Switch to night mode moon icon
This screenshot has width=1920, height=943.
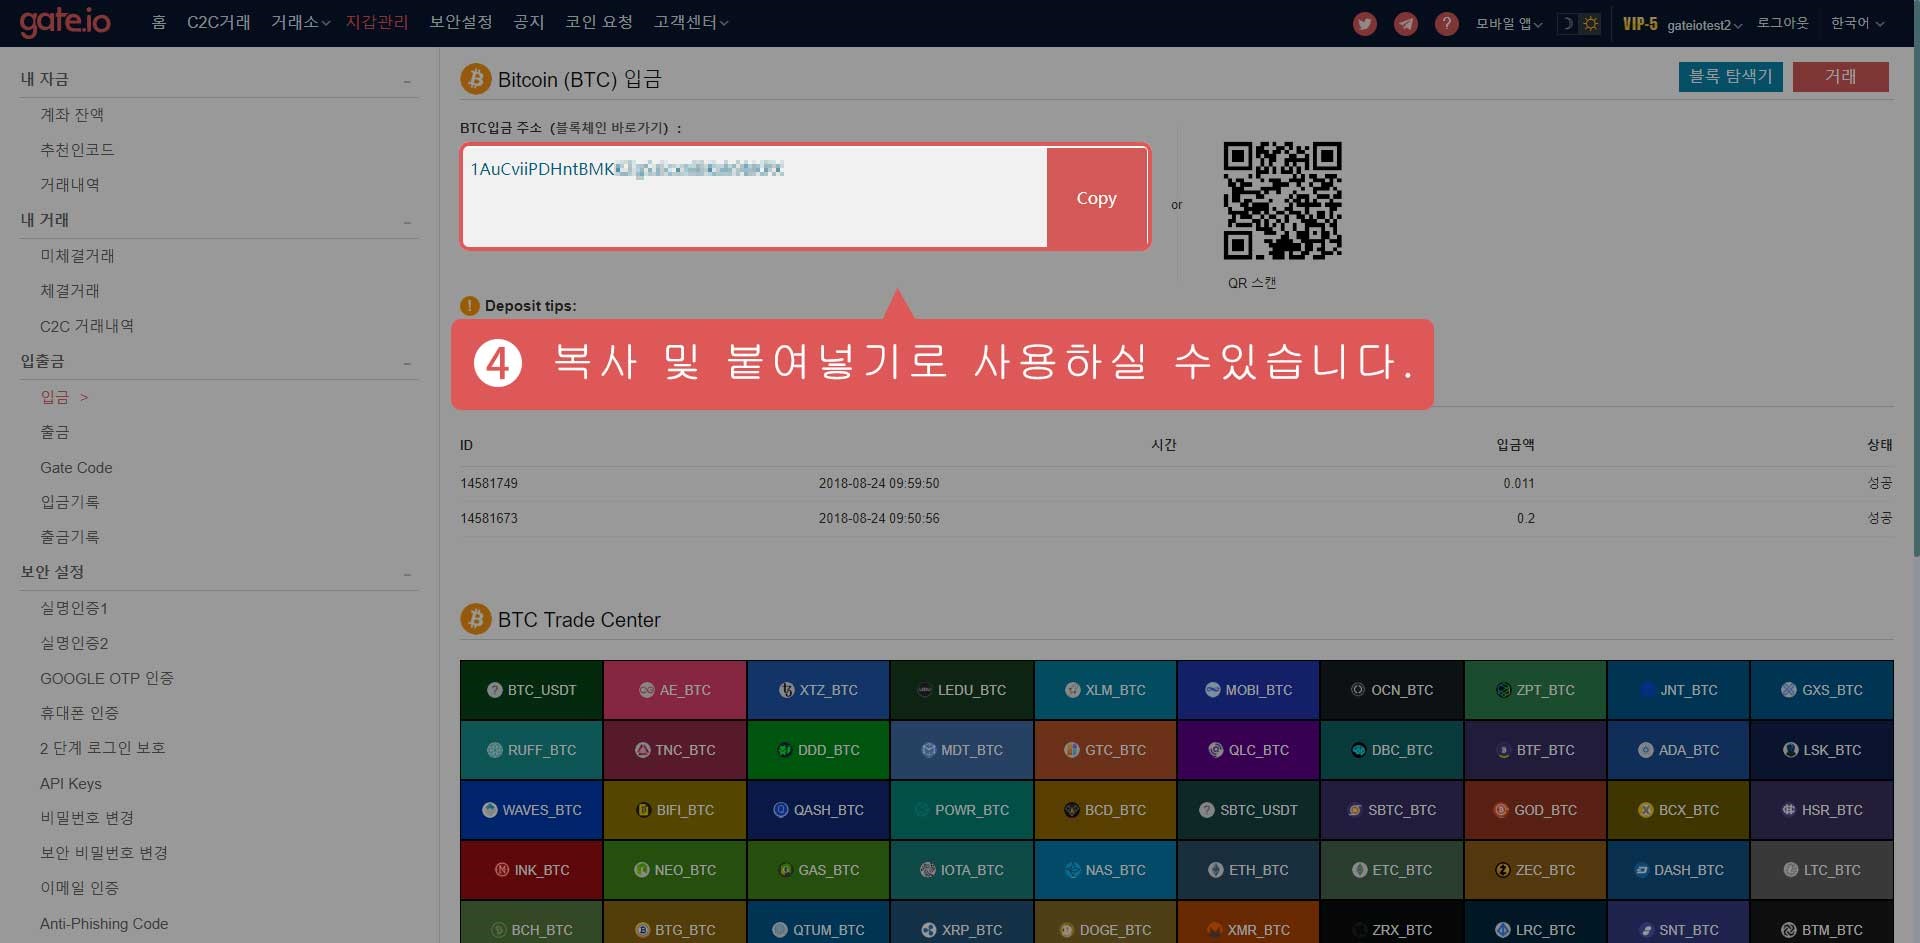tap(1568, 23)
